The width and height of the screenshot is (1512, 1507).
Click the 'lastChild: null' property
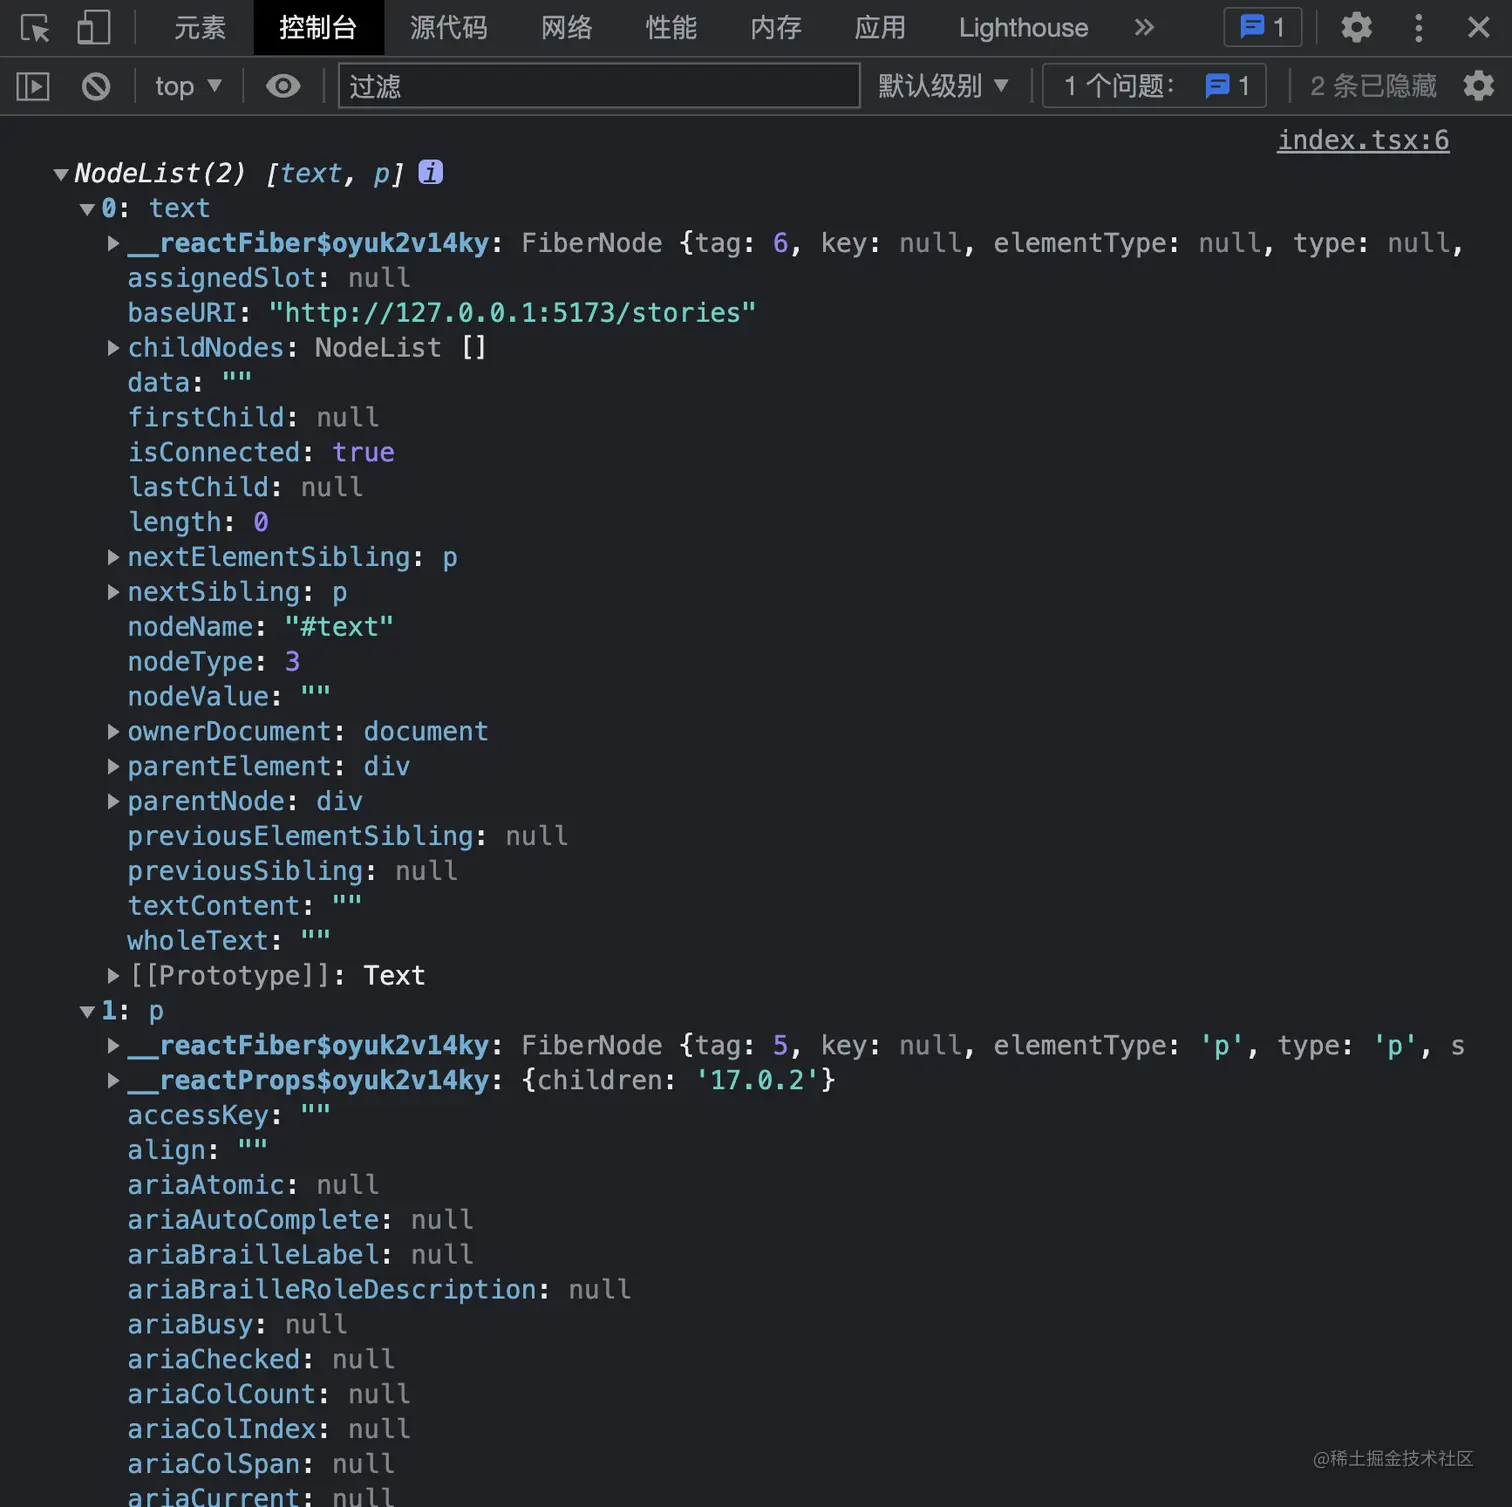coord(245,487)
